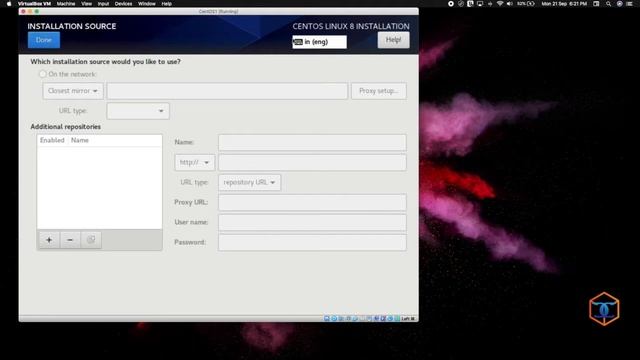
Task: Click the network source URL input field
Action: click(x=227, y=91)
